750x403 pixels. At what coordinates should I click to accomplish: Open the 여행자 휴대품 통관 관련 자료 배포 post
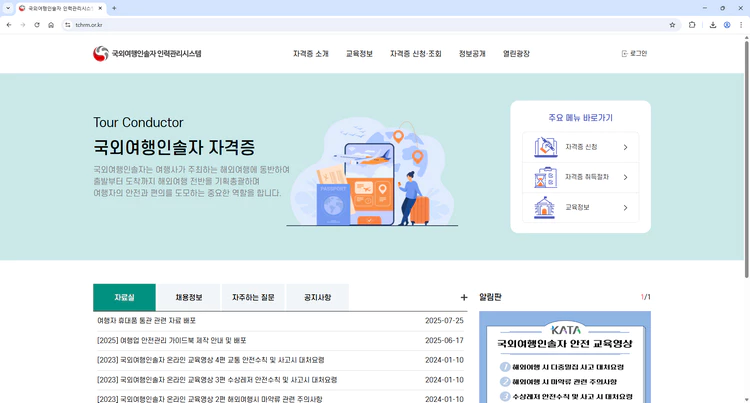pos(146,321)
